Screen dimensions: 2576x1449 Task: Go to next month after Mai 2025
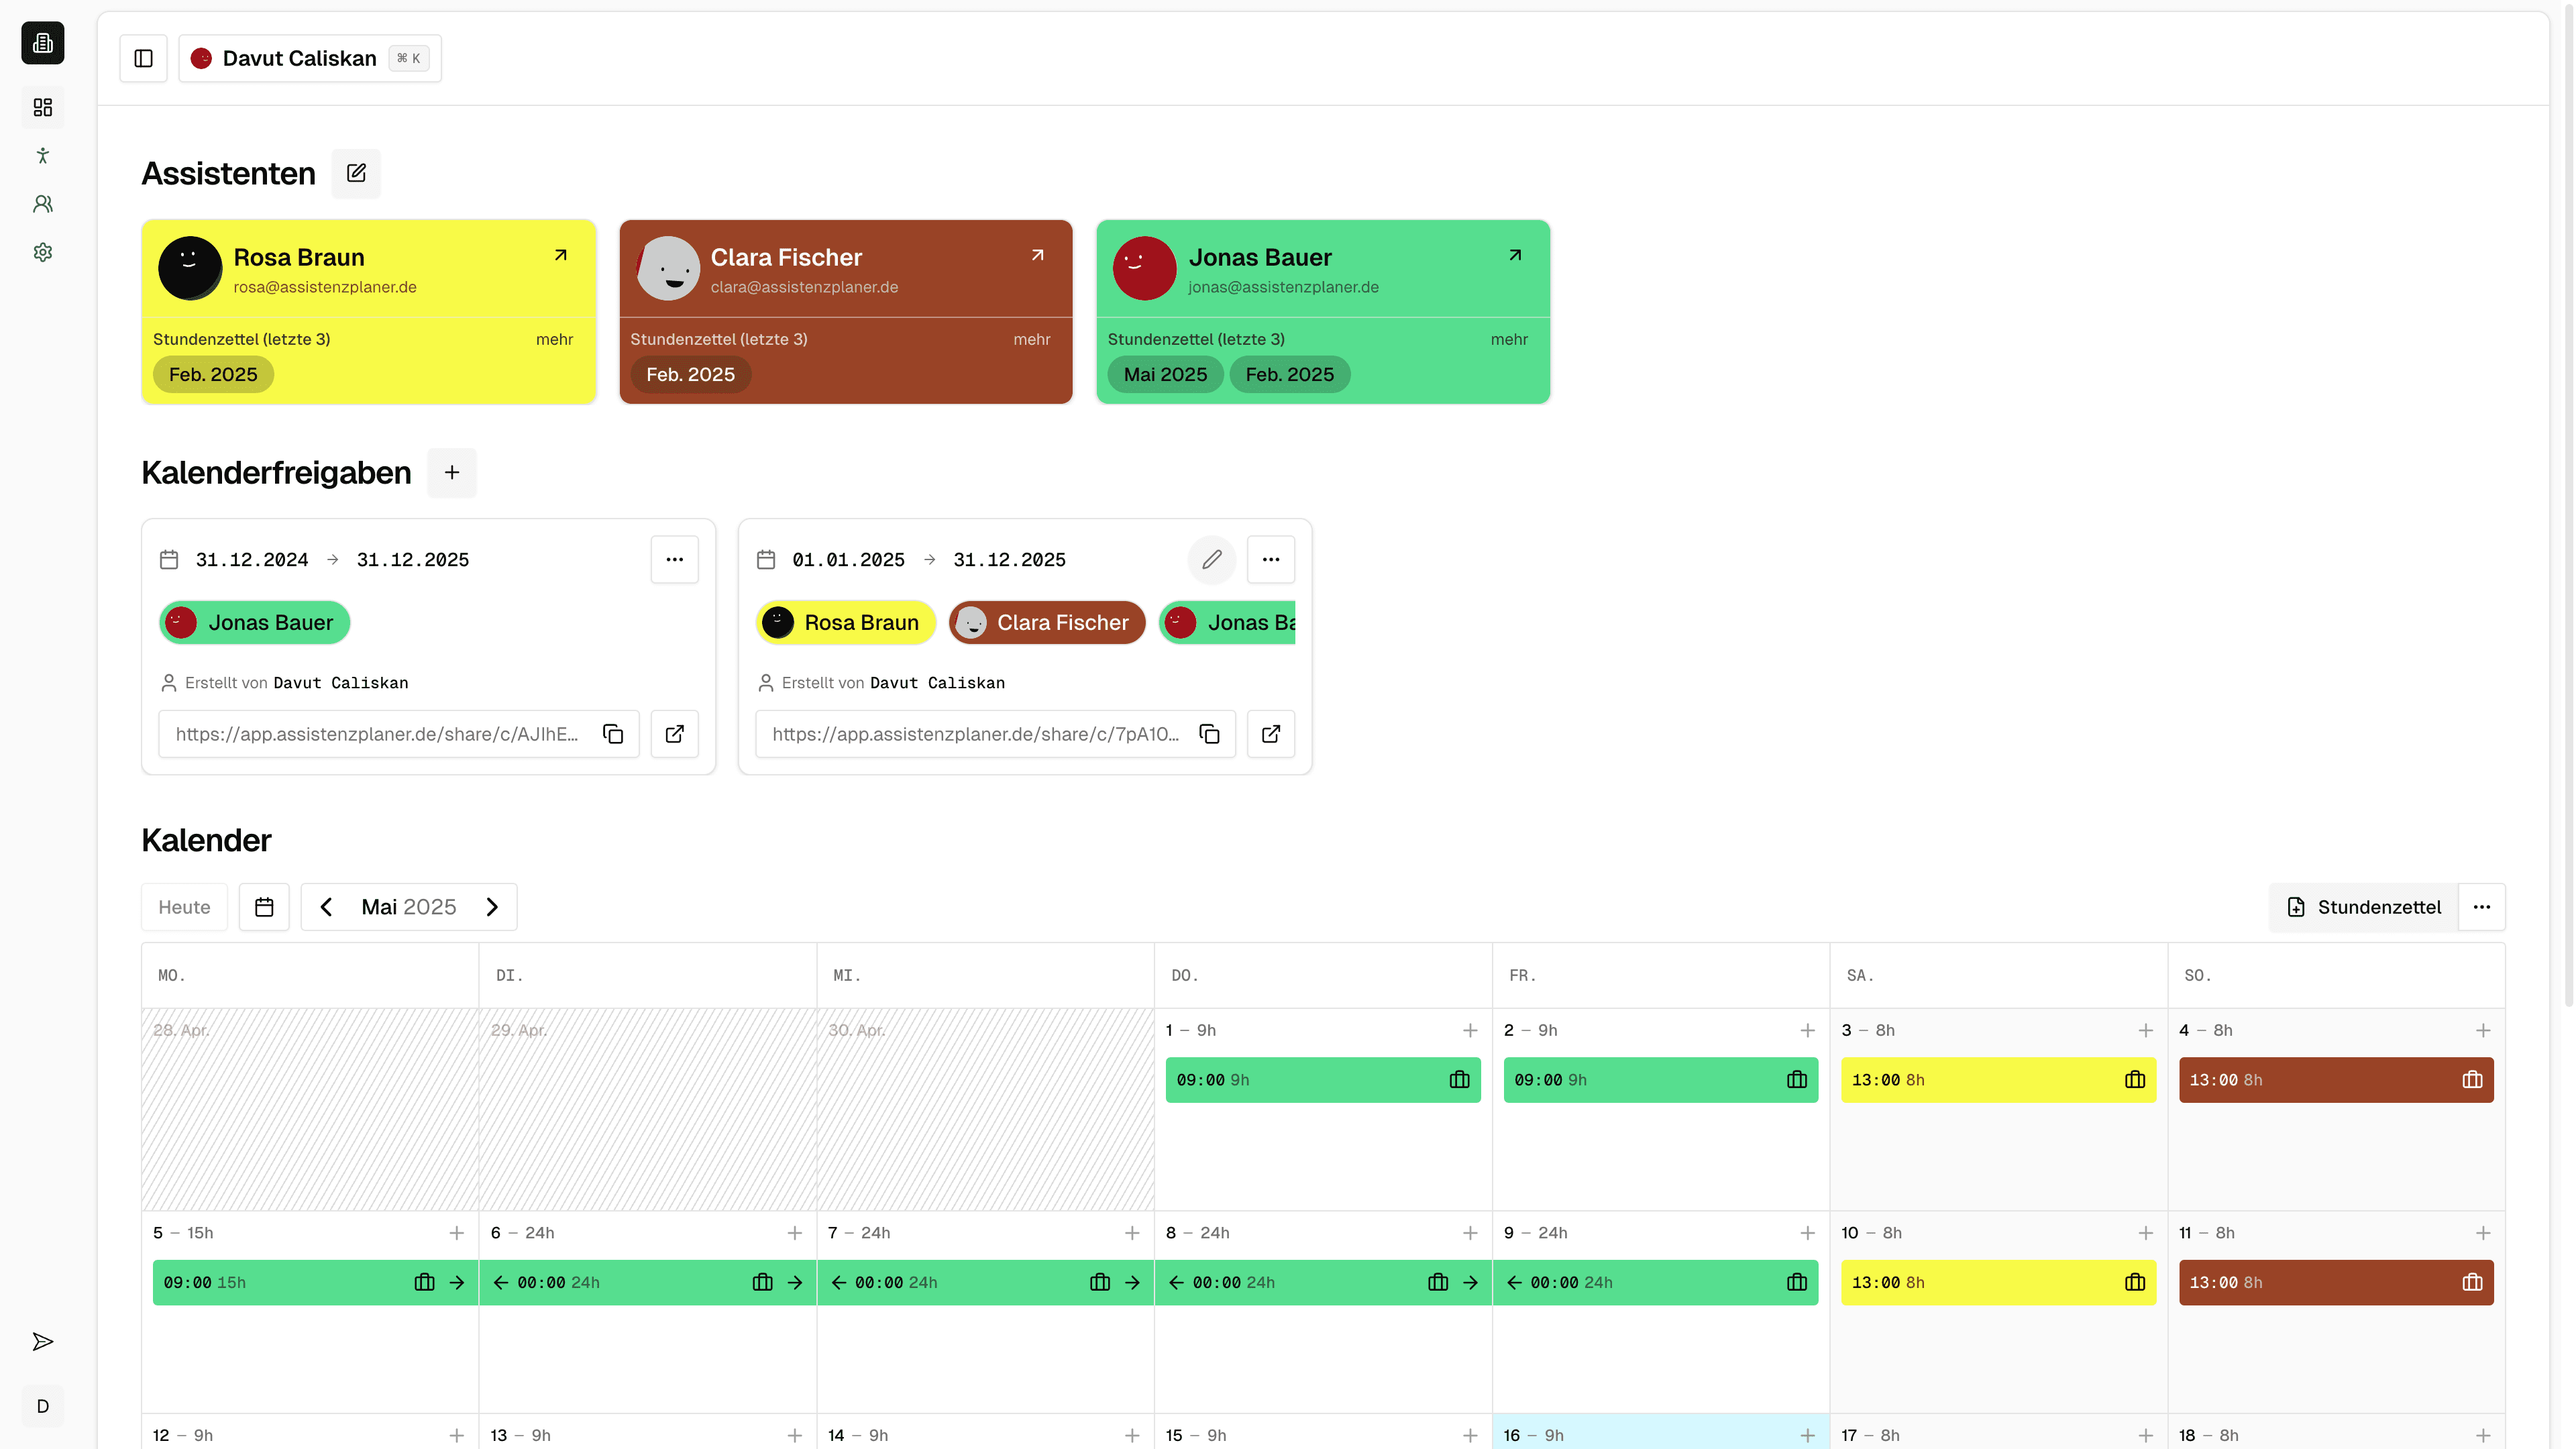tap(492, 907)
